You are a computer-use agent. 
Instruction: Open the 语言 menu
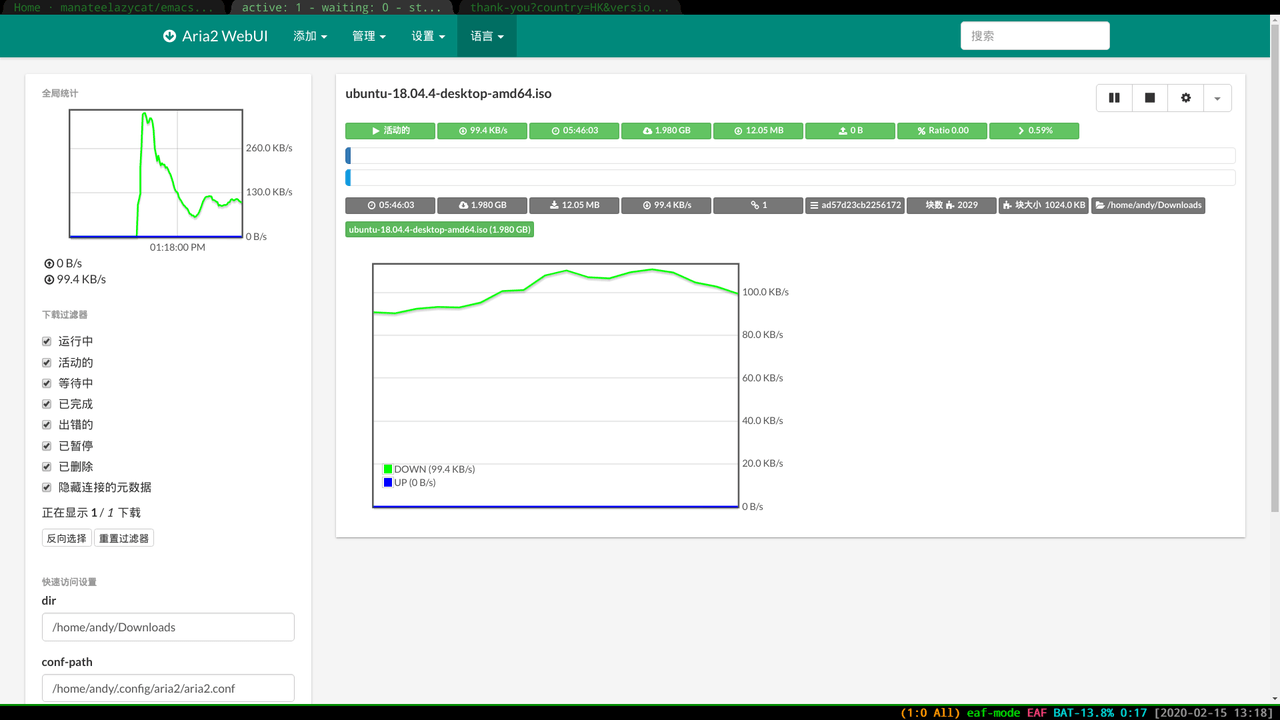(x=487, y=36)
